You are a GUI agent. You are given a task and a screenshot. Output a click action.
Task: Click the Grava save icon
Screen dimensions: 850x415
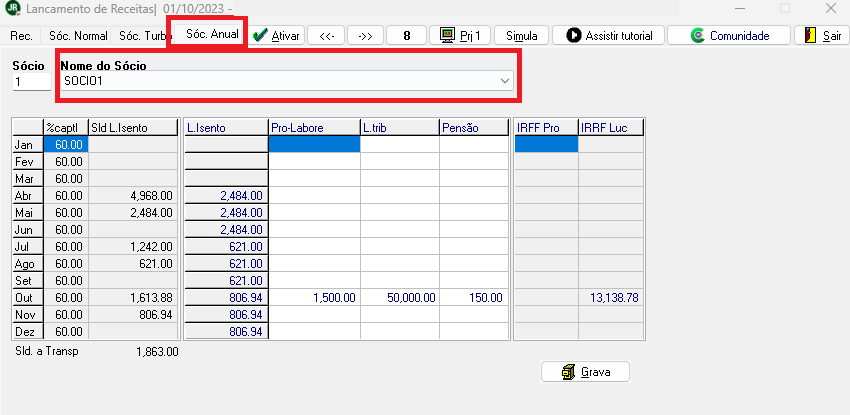pos(567,372)
